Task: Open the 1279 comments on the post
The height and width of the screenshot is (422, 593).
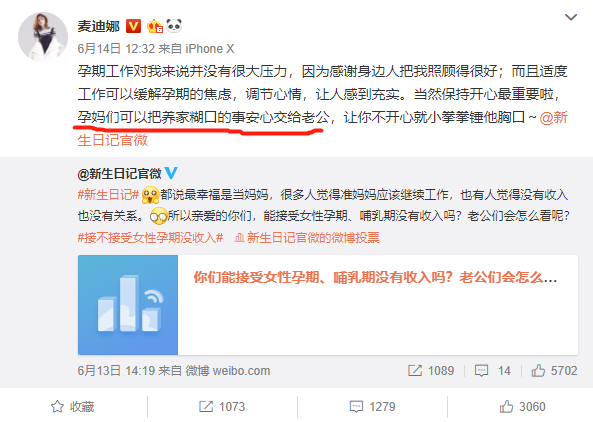Action: (x=372, y=407)
